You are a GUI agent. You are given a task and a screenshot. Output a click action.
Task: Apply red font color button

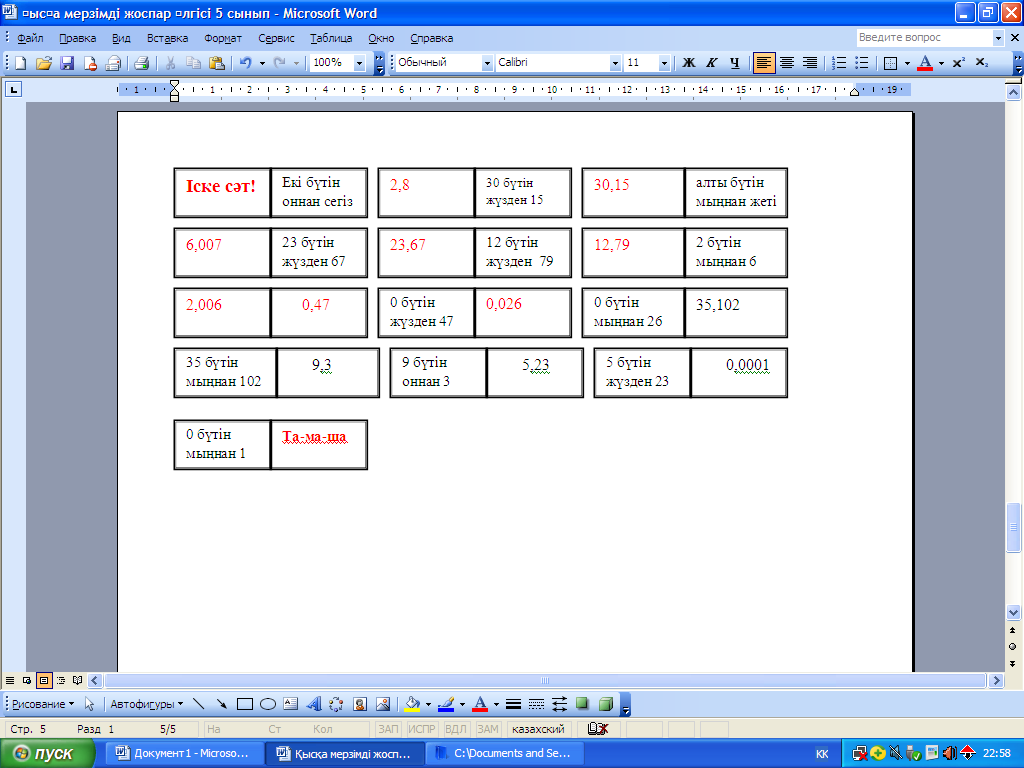(x=924, y=63)
